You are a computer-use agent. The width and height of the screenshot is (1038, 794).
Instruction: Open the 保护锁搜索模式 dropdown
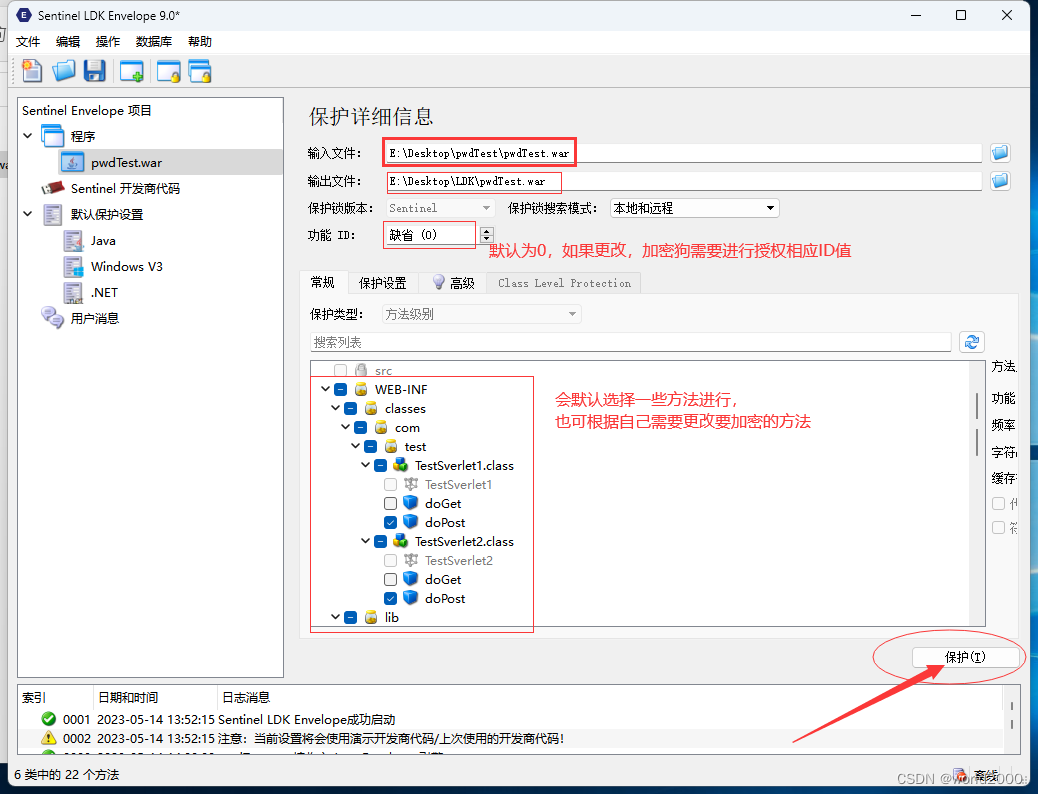click(x=694, y=208)
